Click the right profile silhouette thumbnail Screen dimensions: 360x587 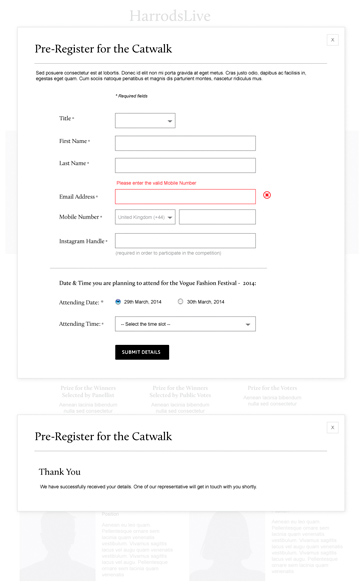pyautogui.click(x=227, y=546)
